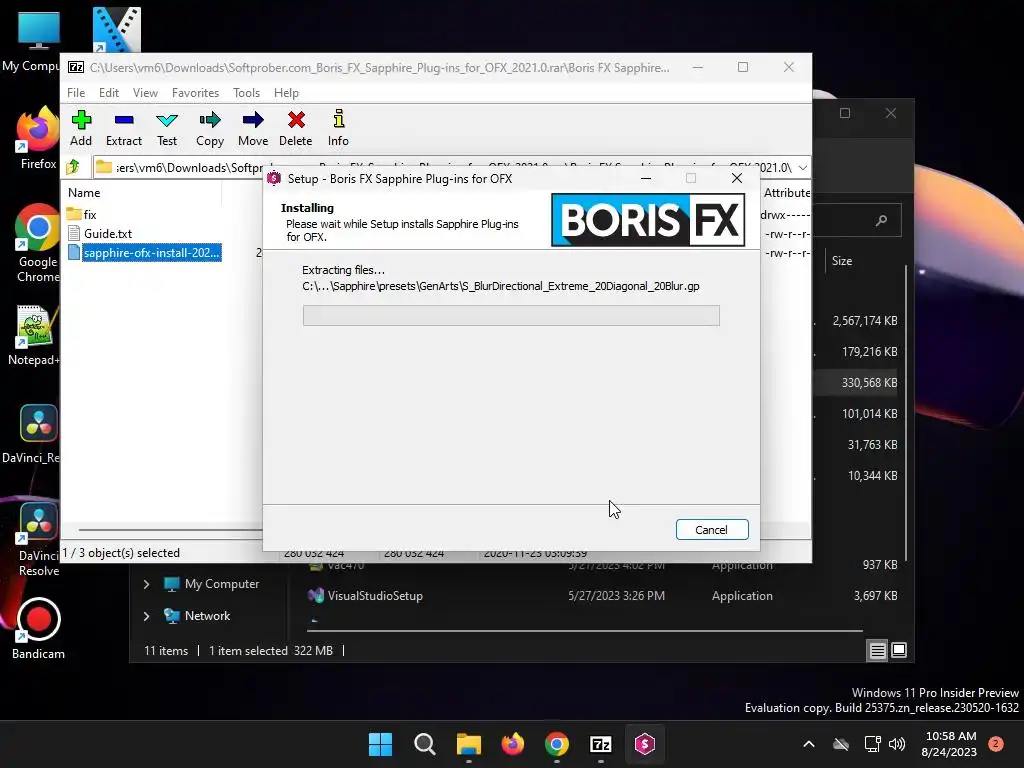Open the Windows Start menu
Viewport: 1024px width, 768px height.
(380, 744)
